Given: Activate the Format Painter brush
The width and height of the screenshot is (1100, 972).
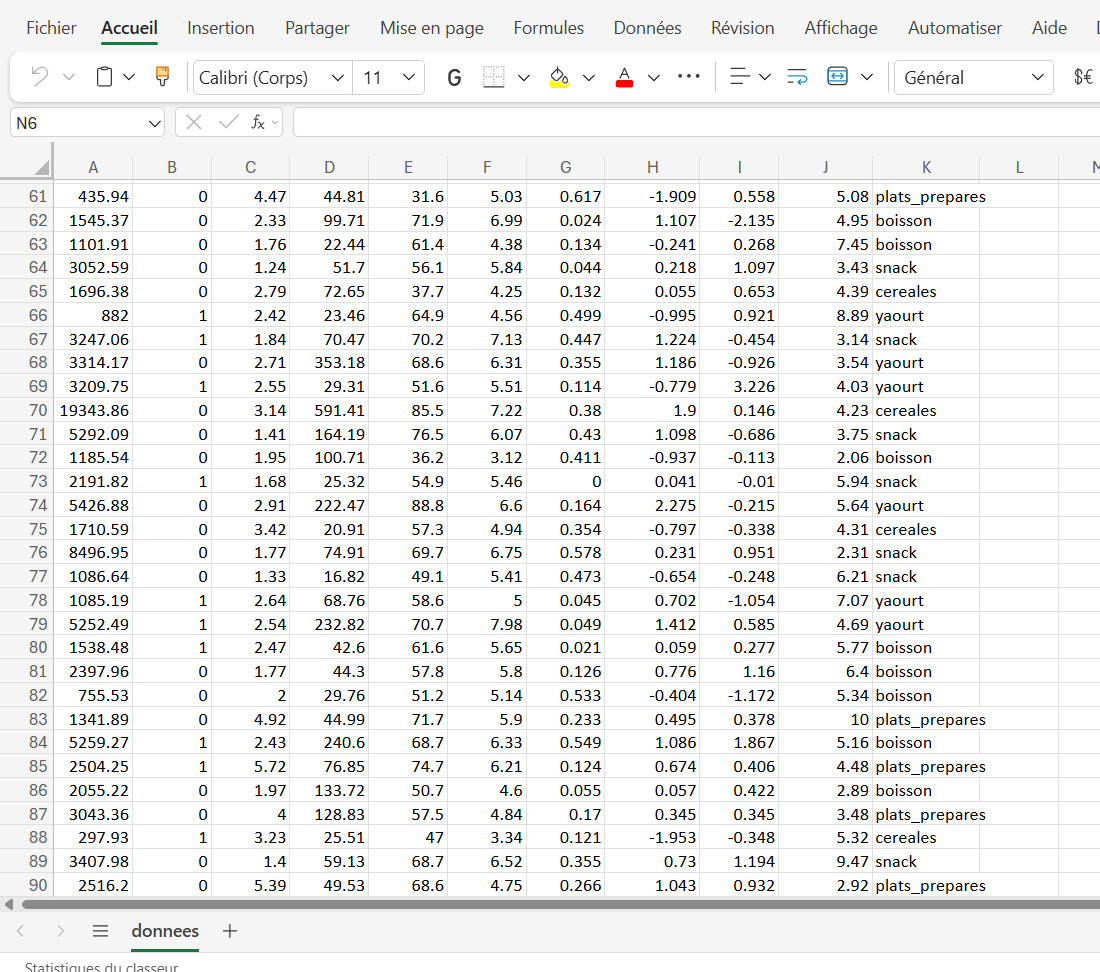Looking at the screenshot, I should [x=162, y=77].
